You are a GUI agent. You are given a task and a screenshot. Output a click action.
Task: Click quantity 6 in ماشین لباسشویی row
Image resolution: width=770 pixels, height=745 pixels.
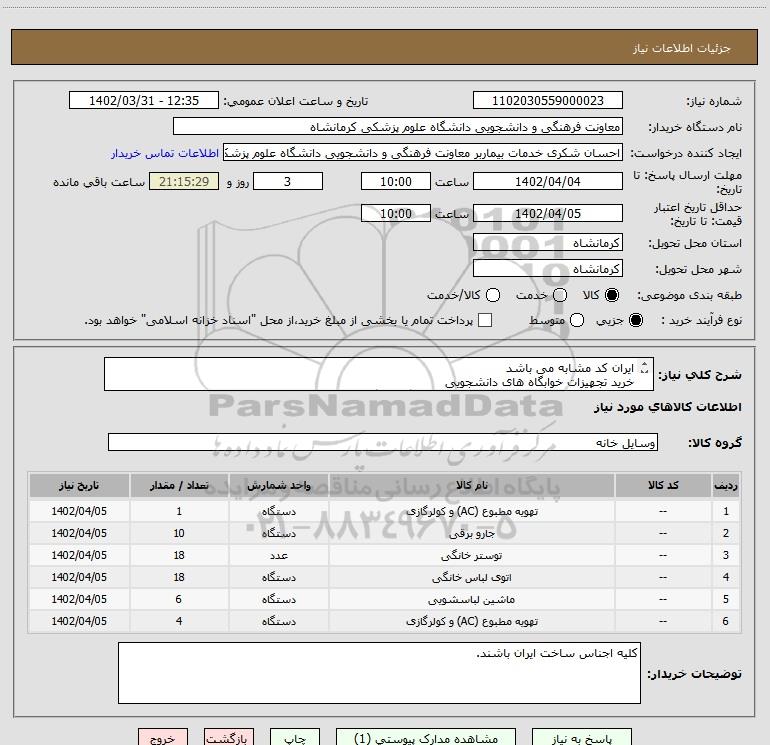(179, 599)
